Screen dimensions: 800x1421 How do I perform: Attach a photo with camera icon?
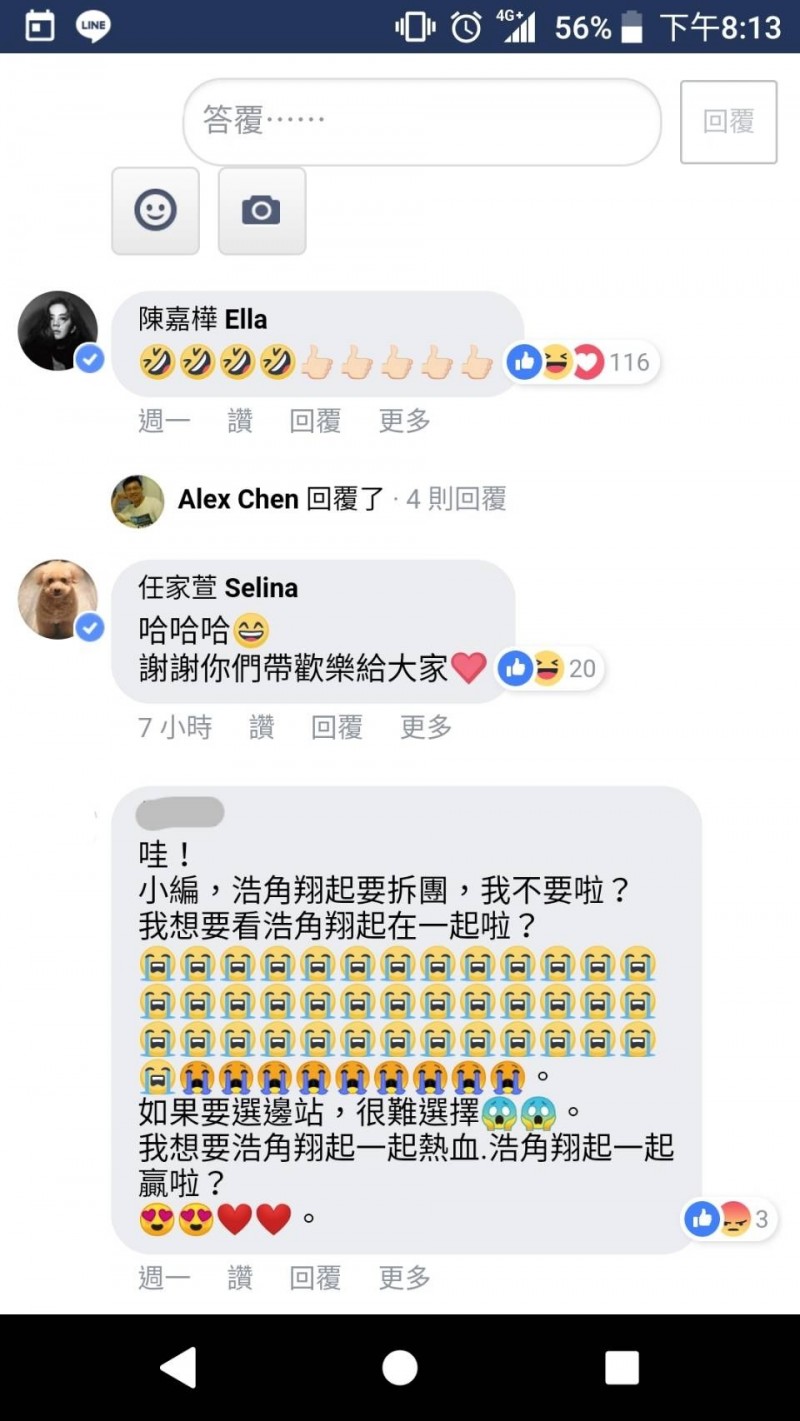click(261, 211)
